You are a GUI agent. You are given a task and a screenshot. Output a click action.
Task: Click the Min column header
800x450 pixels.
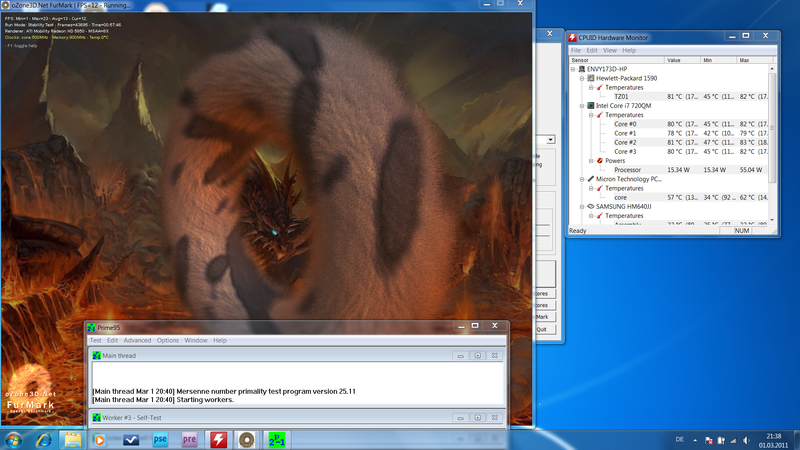(x=718, y=60)
